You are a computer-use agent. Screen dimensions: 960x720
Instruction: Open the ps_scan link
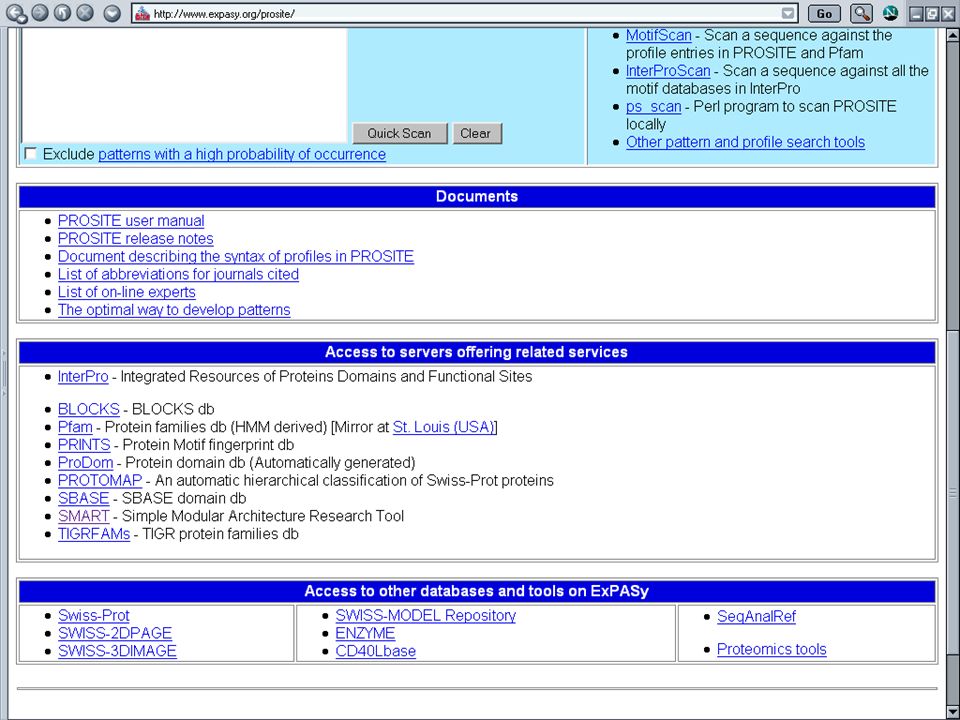pyautogui.click(x=653, y=107)
